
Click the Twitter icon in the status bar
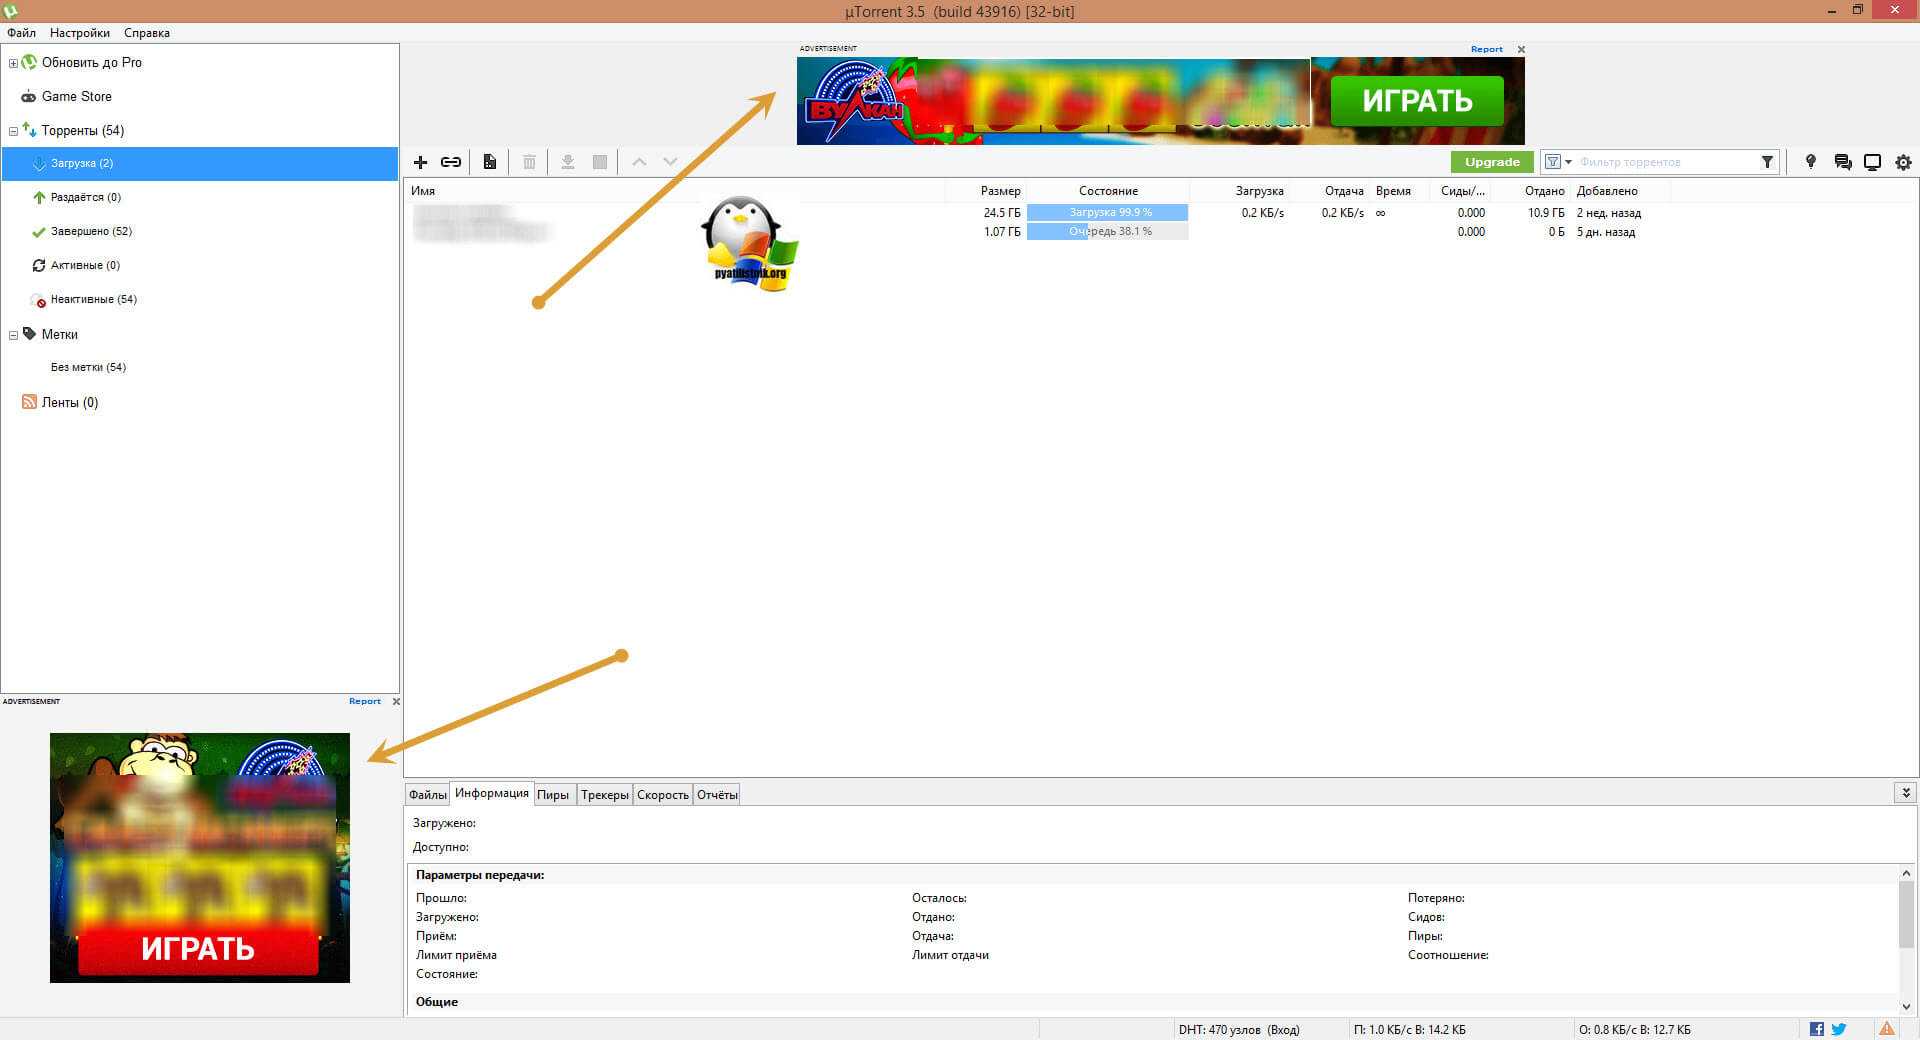pos(1838,1029)
